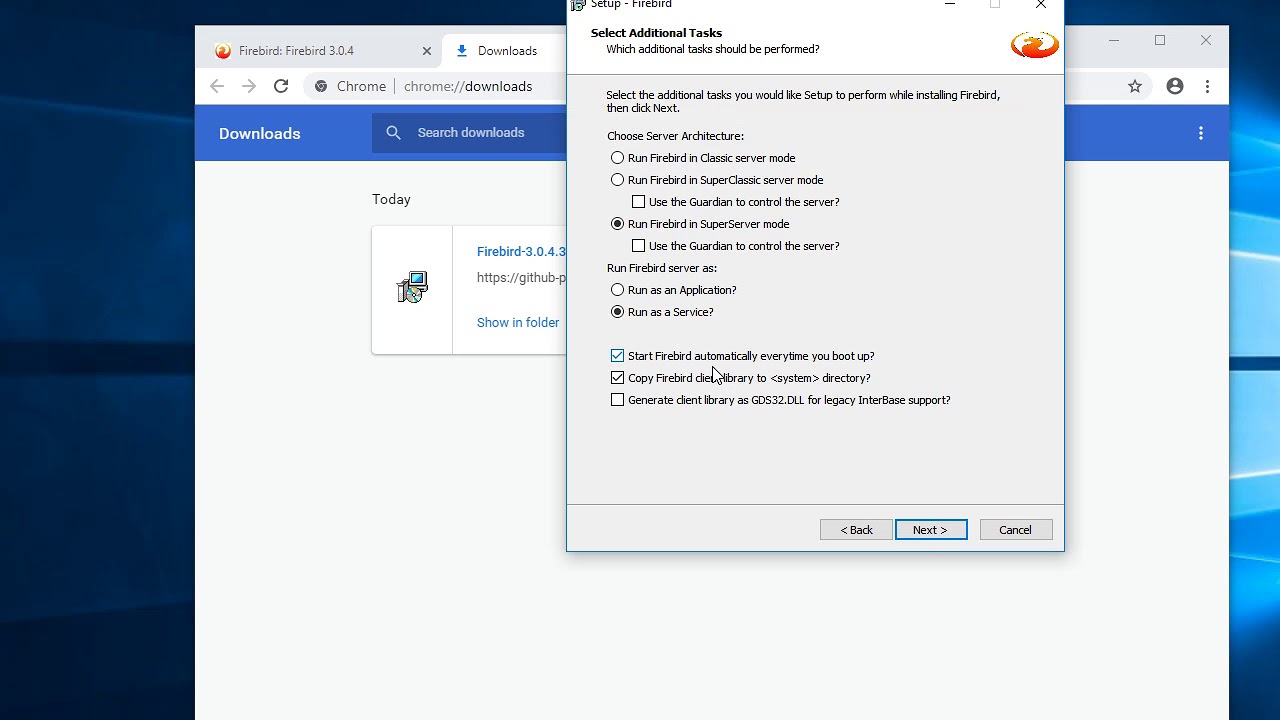Image resolution: width=1280 pixels, height=720 pixels.
Task: Choose Run as an Application option
Action: tap(674, 290)
